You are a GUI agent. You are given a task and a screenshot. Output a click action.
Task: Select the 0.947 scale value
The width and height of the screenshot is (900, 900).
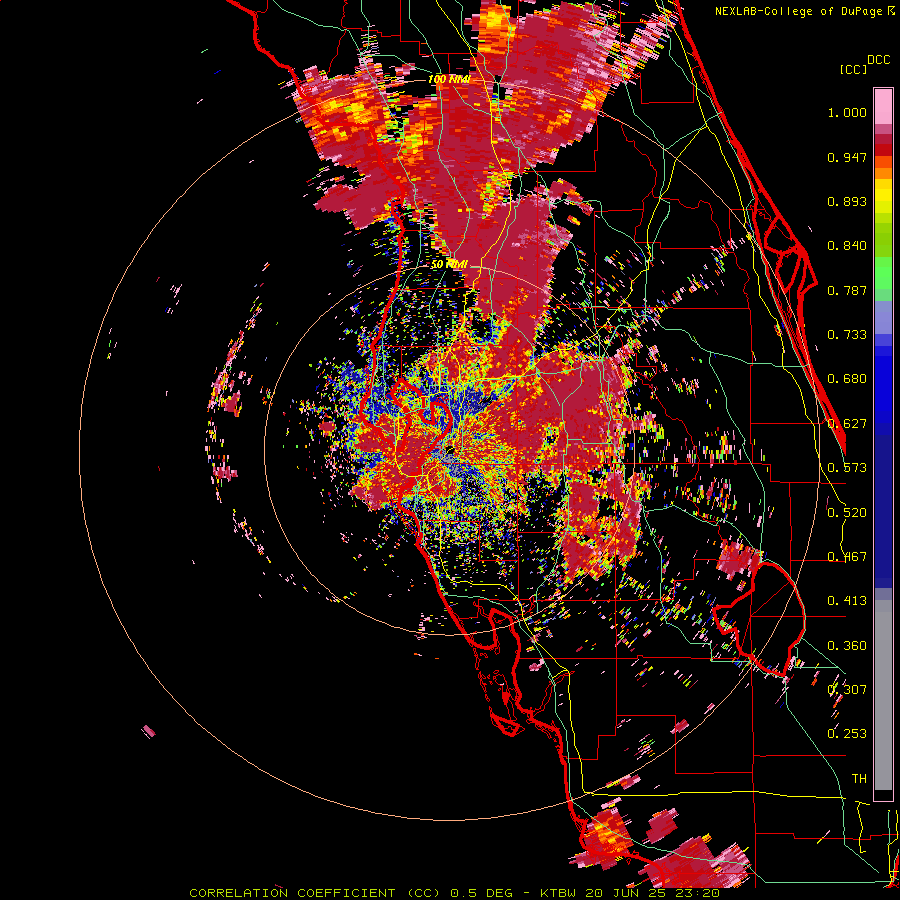coord(847,157)
